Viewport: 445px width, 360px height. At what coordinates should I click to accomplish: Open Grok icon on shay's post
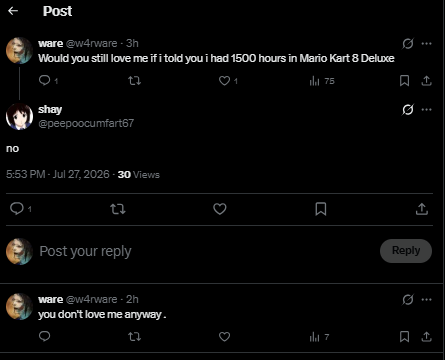[408, 110]
